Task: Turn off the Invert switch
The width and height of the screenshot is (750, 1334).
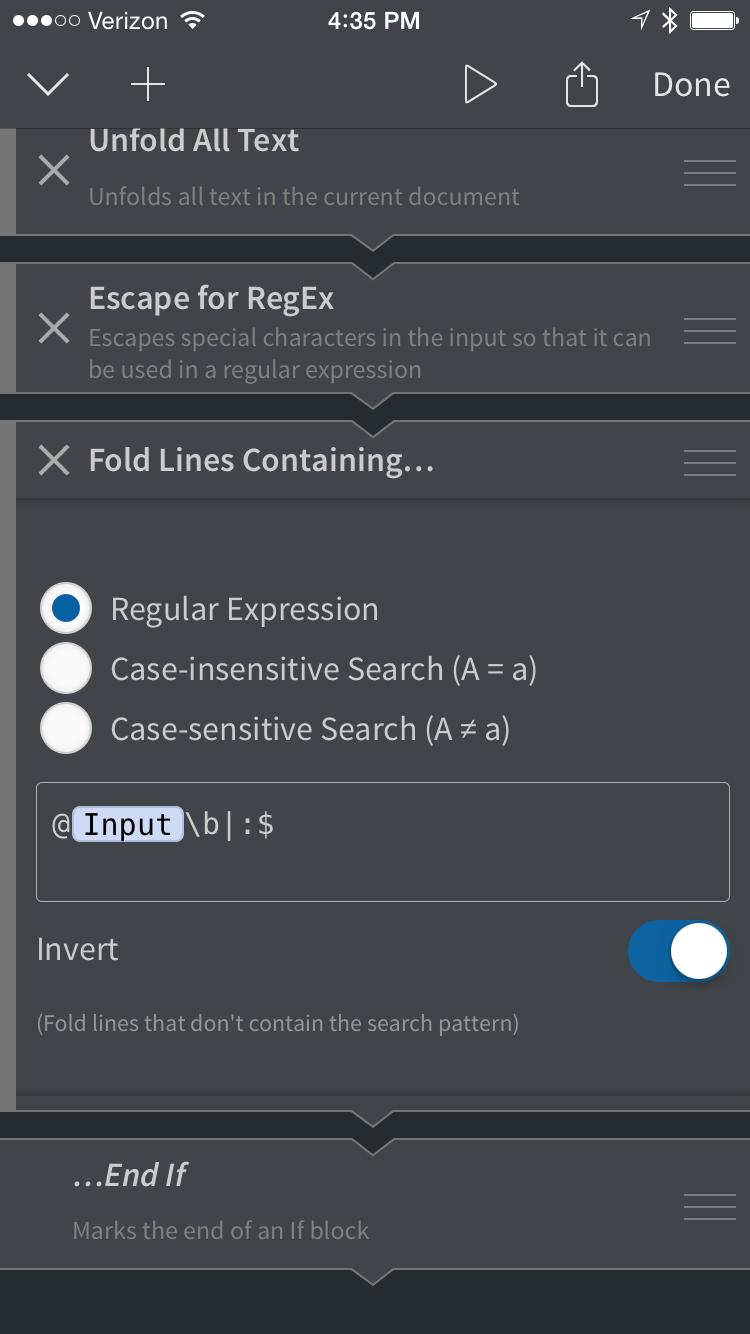Action: 678,951
